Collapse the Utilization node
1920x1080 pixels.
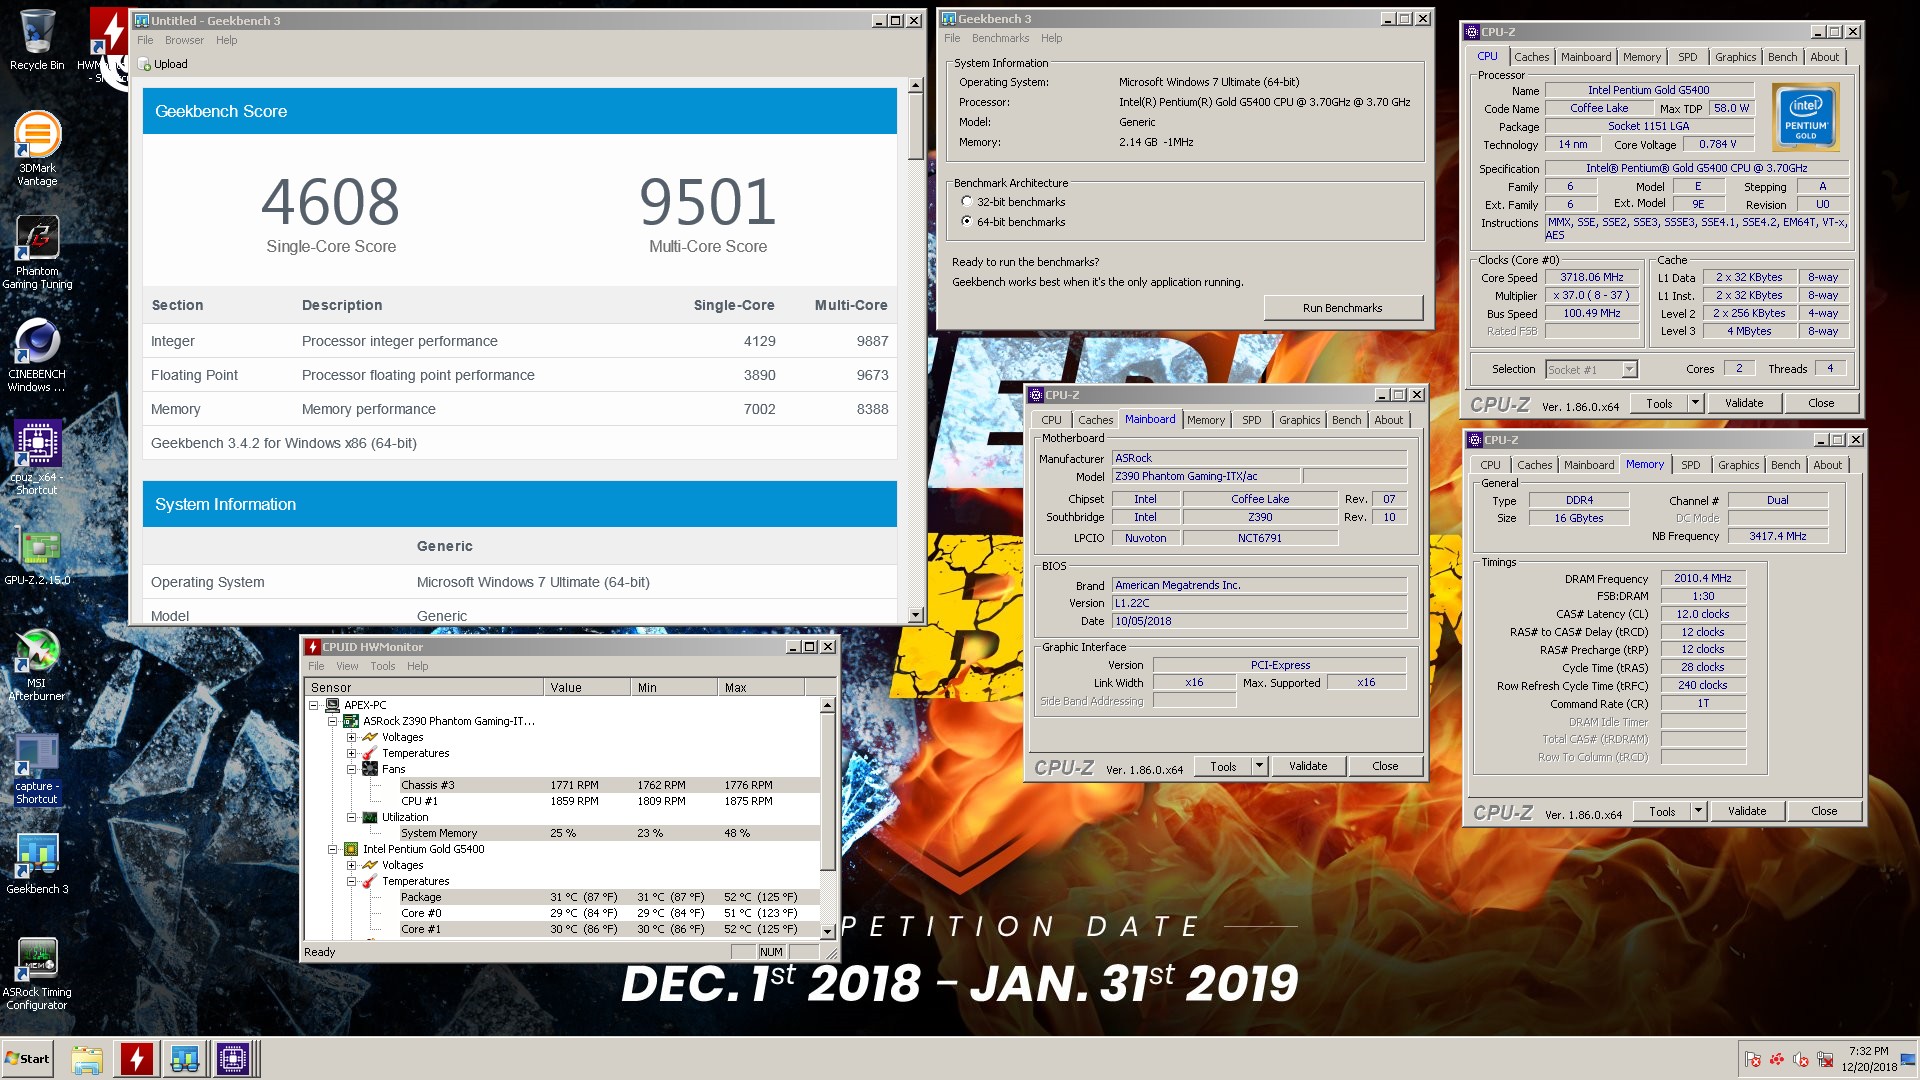tap(351, 817)
